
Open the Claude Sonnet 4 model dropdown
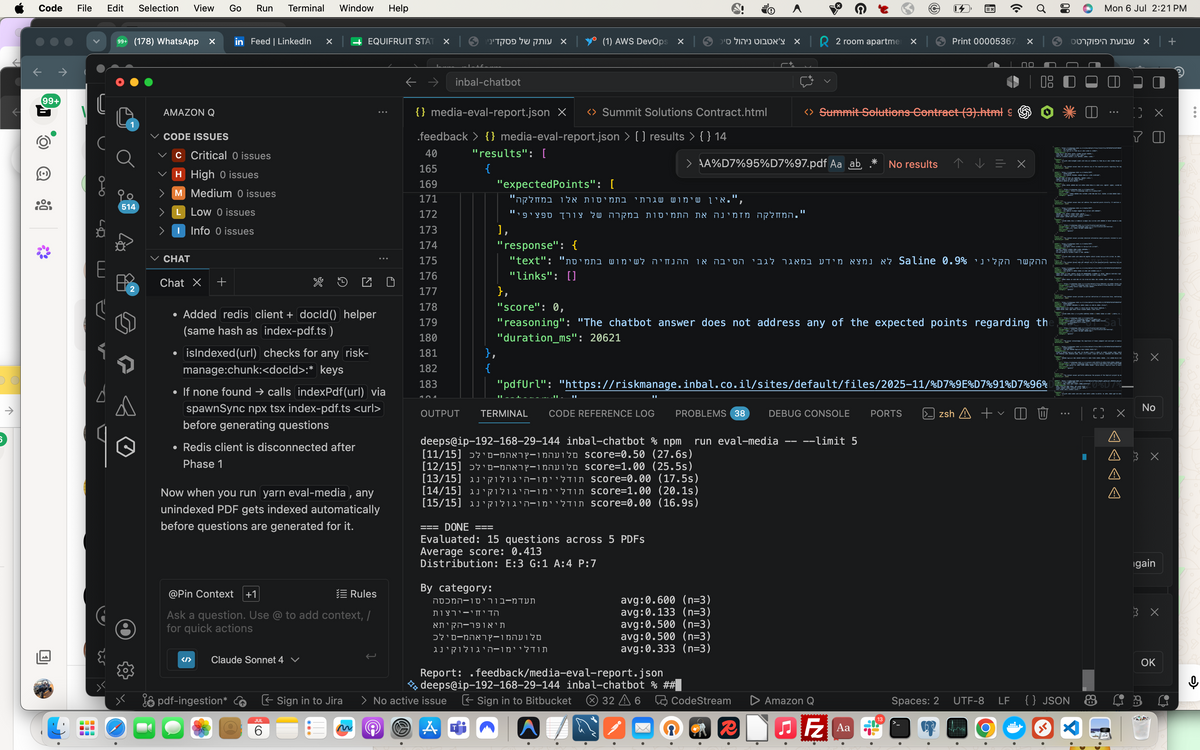[x=255, y=660]
